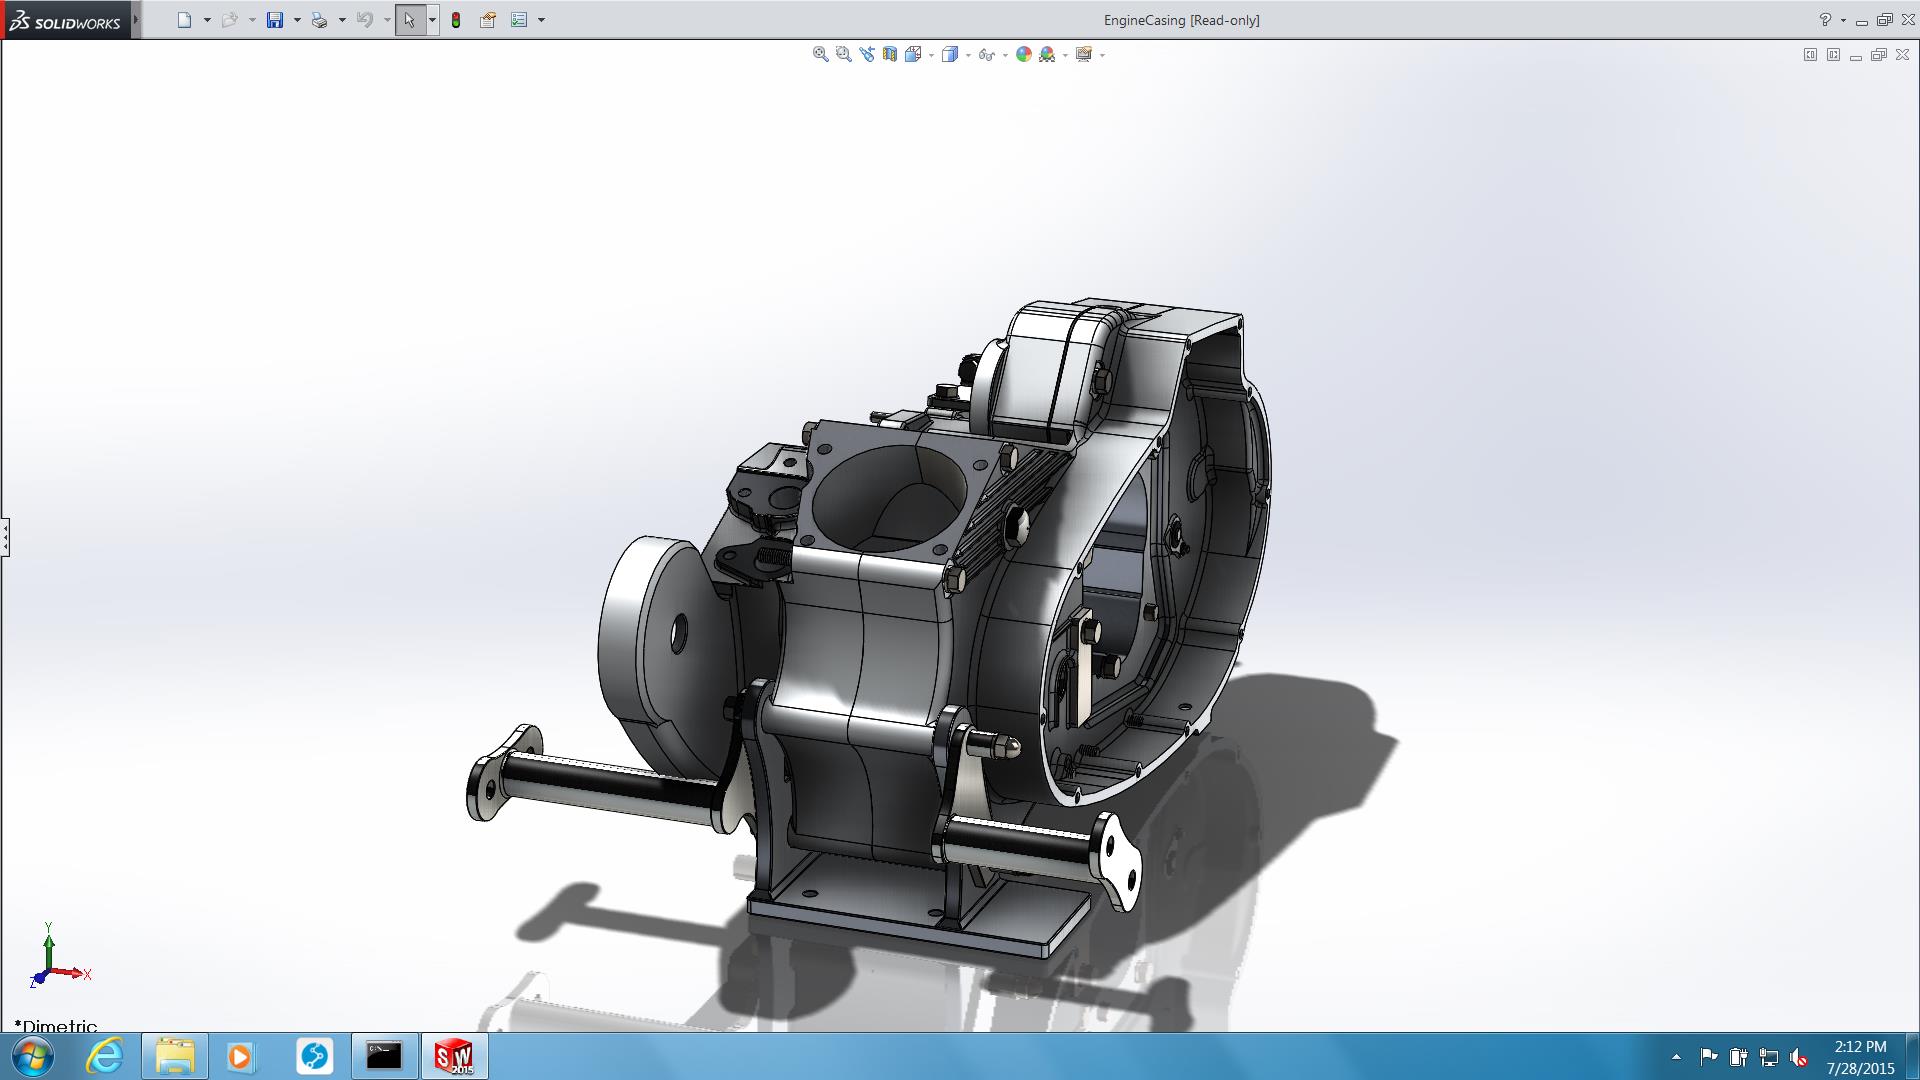Click the Rebuild traffic light icon
Screen dimensions: 1920x1080
tap(456, 20)
